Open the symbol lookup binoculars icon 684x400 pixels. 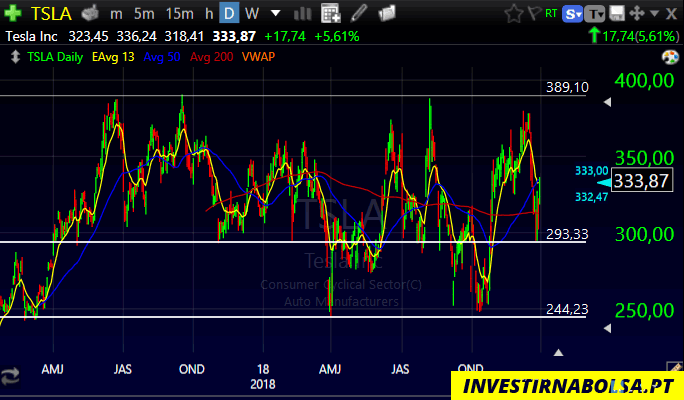pyautogui.click(x=90, y=14)
